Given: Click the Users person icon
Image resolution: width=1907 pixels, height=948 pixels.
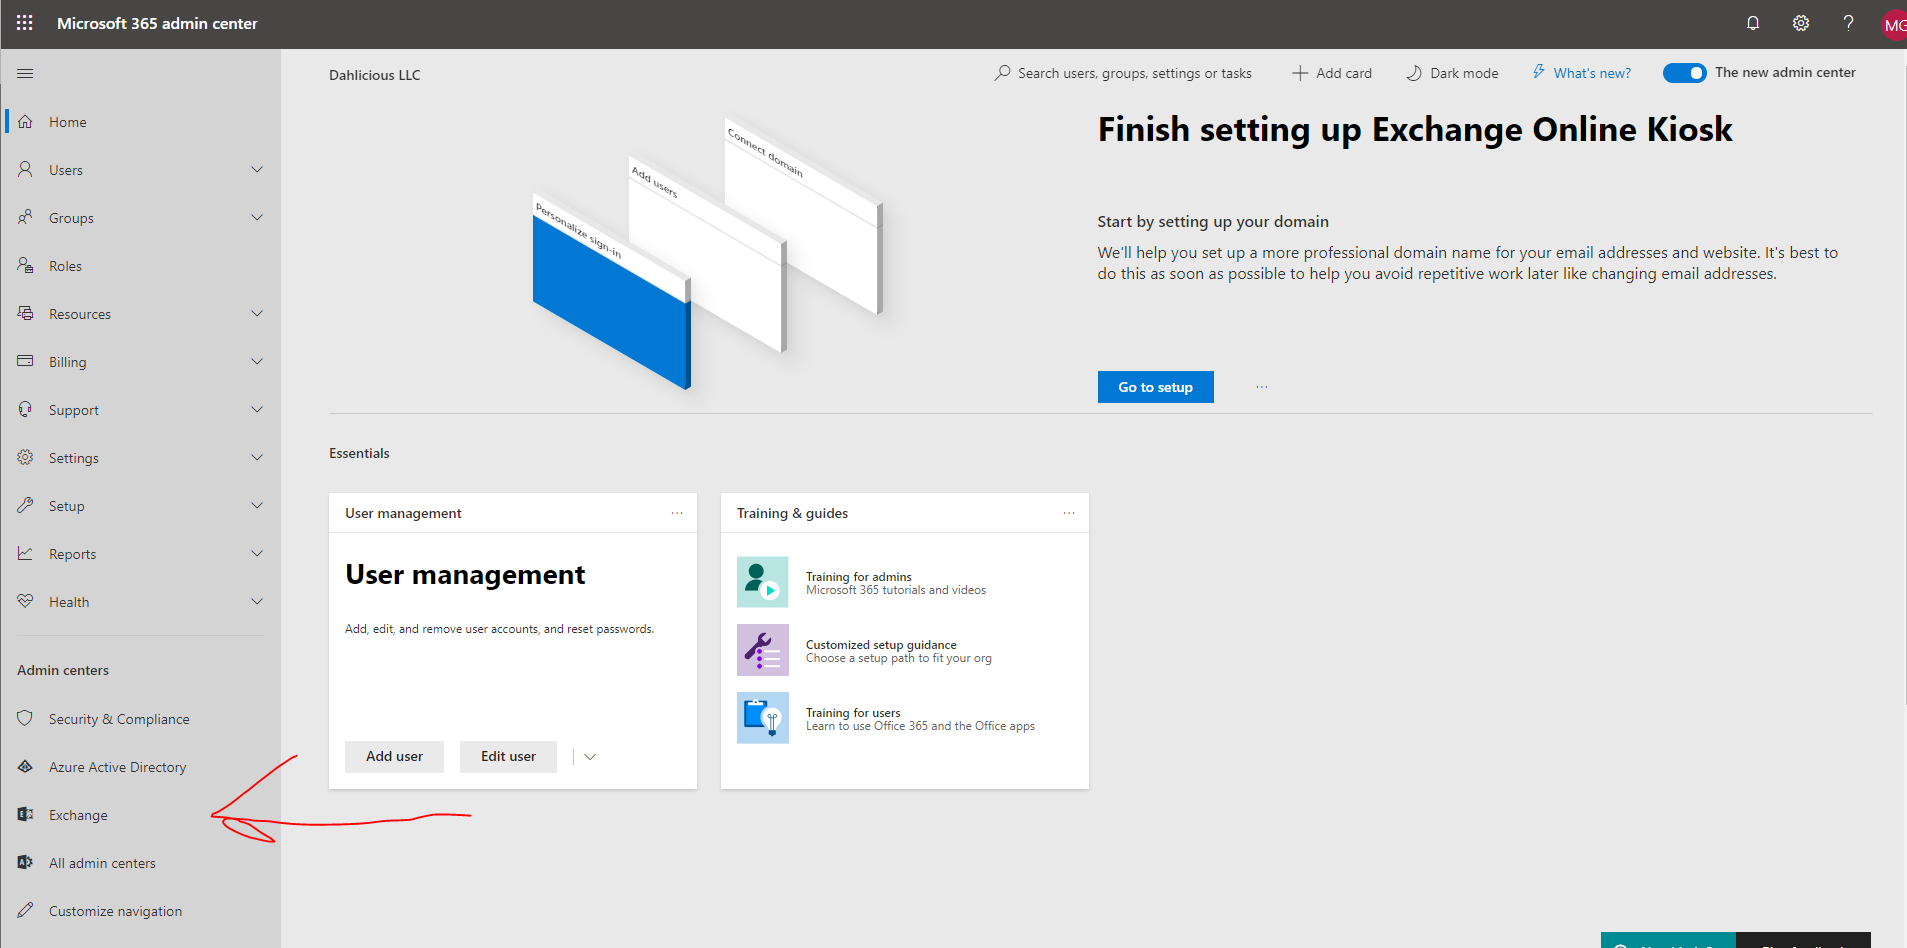Looking at the screenshot, I should coord(25,169).
